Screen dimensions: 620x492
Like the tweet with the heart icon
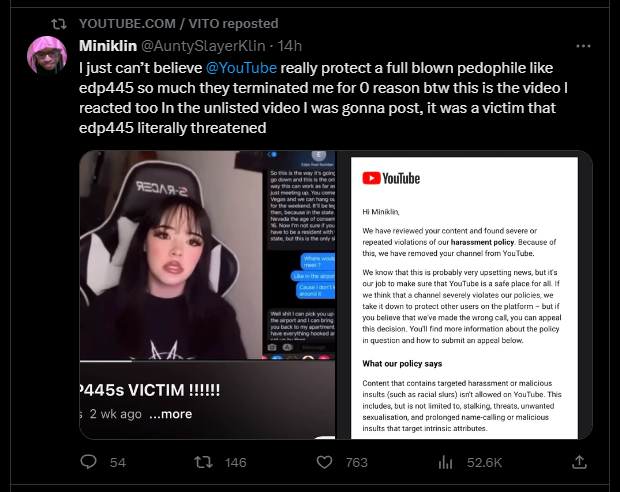click(x=324, y=462)
